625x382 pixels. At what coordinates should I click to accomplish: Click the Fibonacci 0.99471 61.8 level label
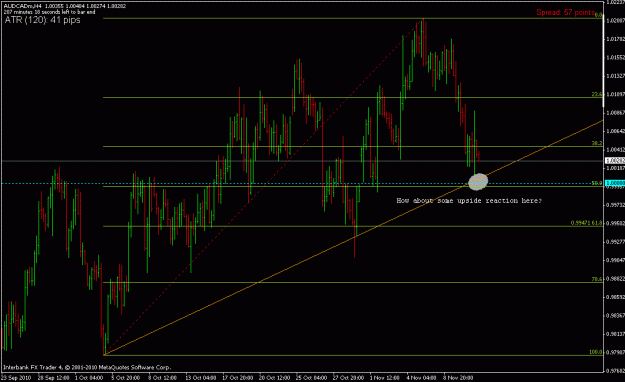586,223
